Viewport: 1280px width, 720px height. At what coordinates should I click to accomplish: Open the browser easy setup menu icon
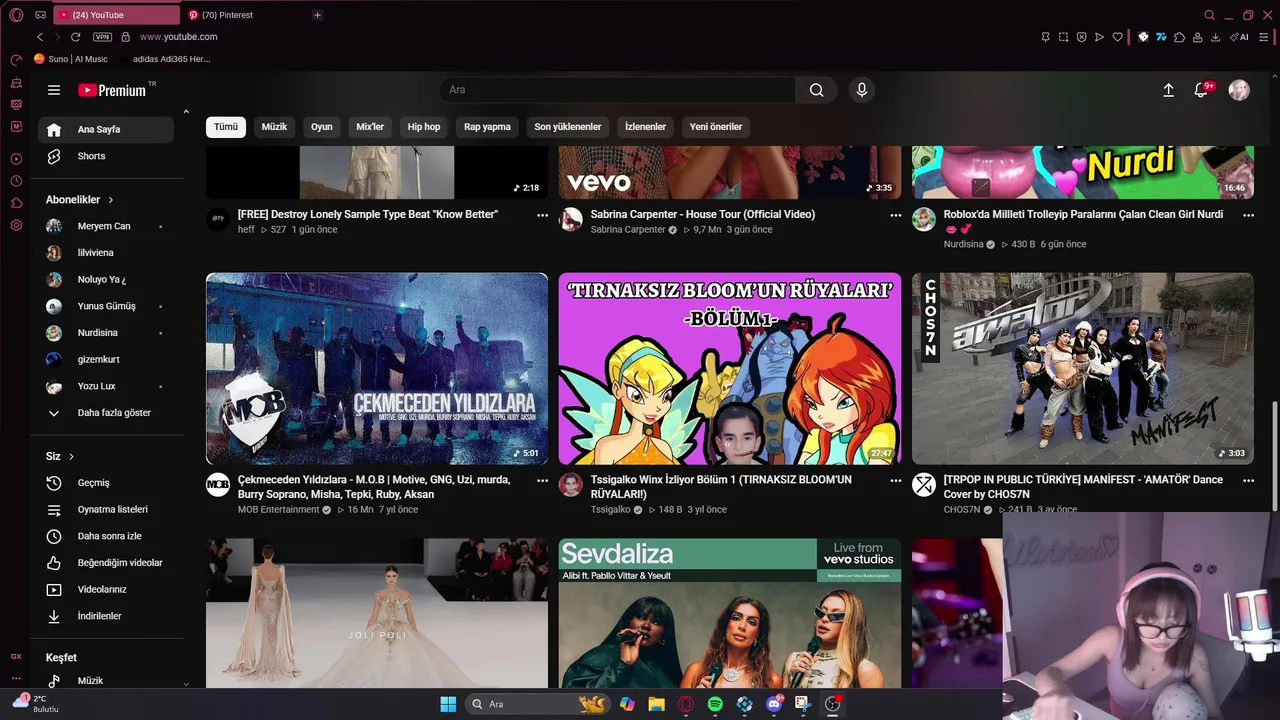click(x=1265, y=37)
